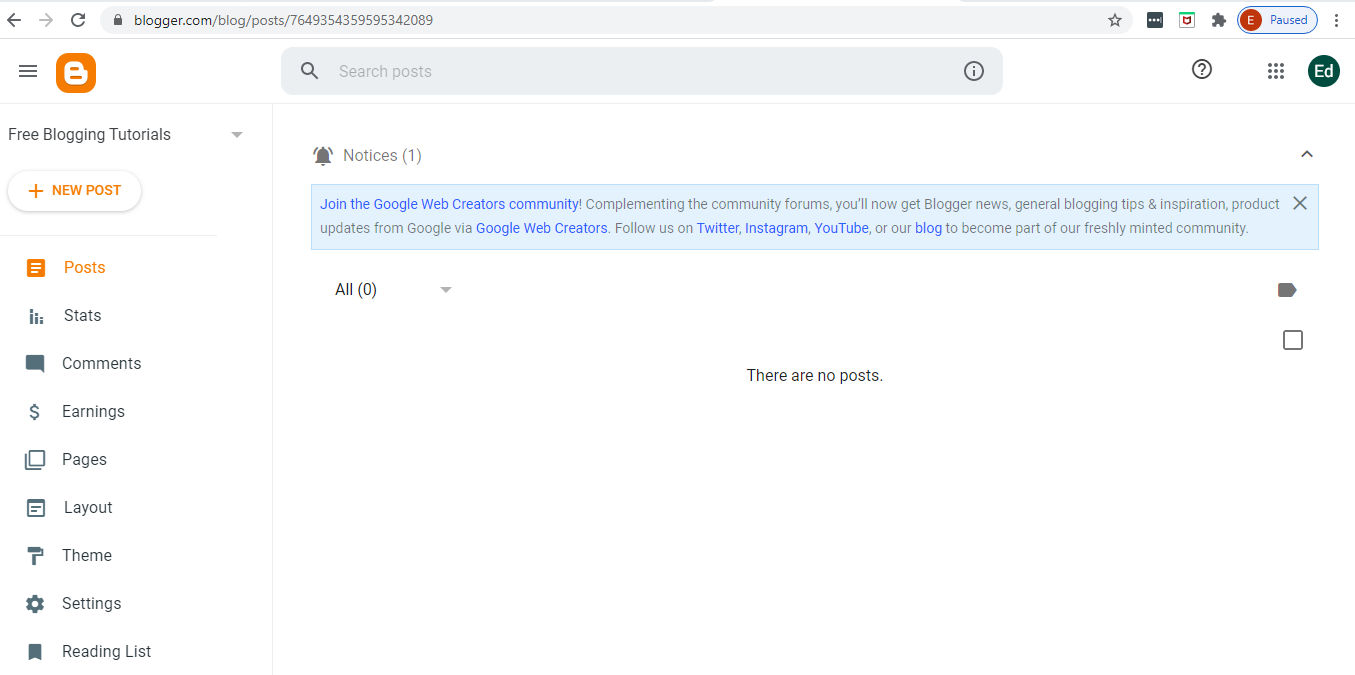
Task: Click the 'There are no posts.' text
Action: coord(815,376)
